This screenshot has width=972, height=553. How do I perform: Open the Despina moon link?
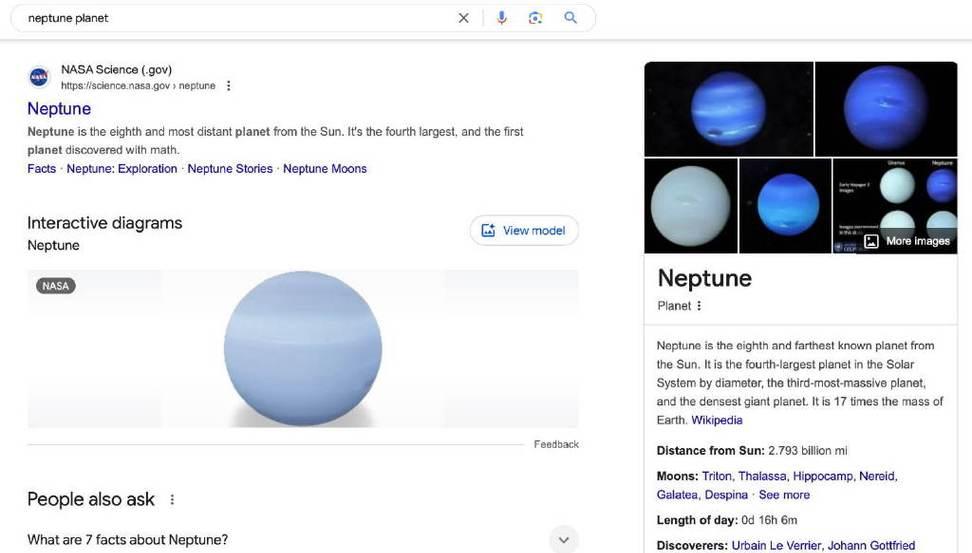(x=726, y=495)
